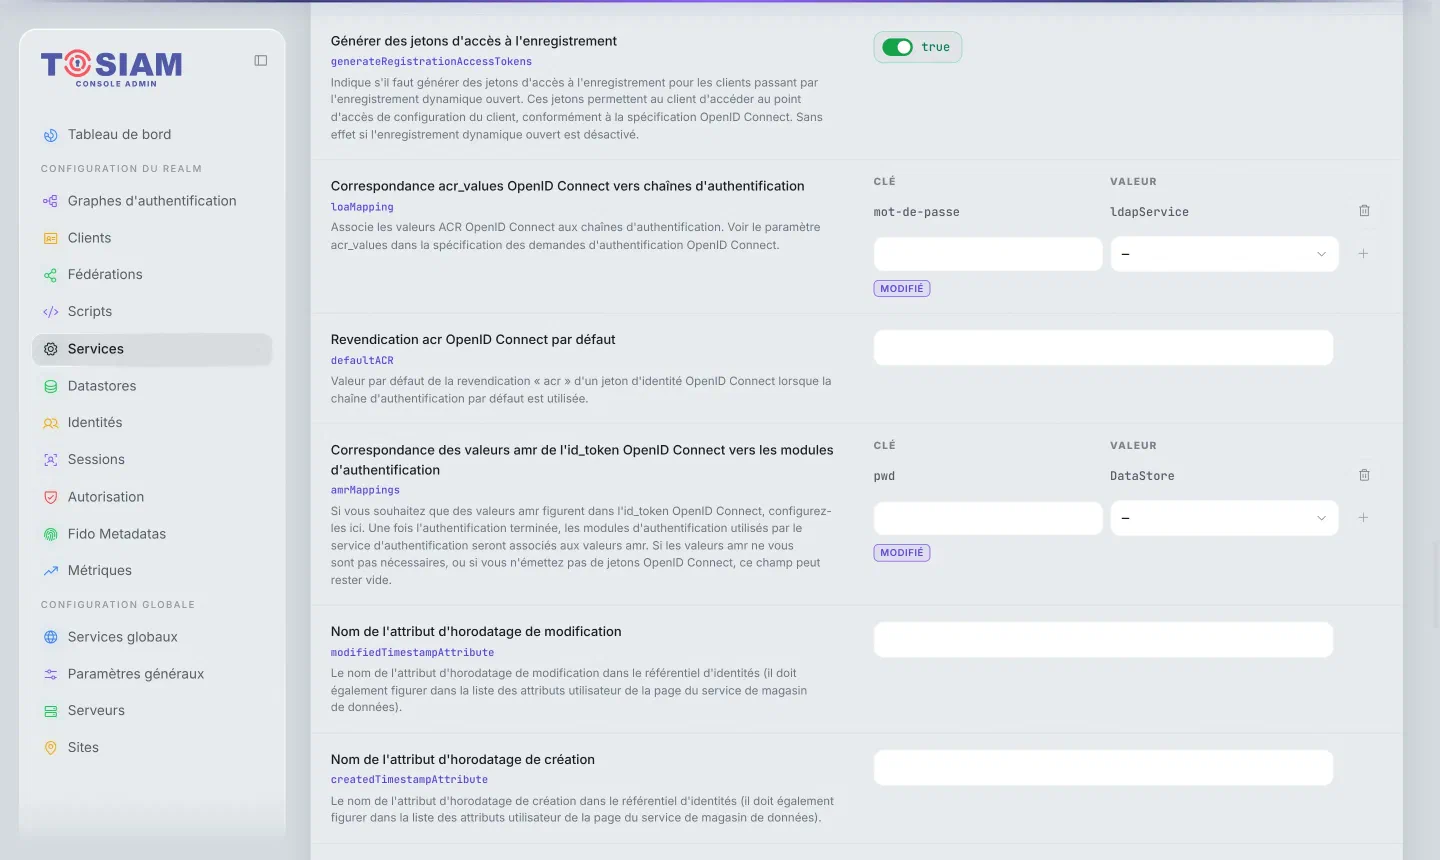Click the Sessions sidebar icon

(51, 460)
